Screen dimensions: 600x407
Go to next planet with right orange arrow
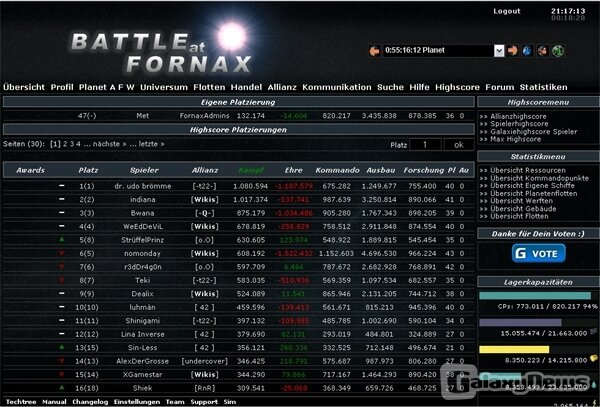512,50
